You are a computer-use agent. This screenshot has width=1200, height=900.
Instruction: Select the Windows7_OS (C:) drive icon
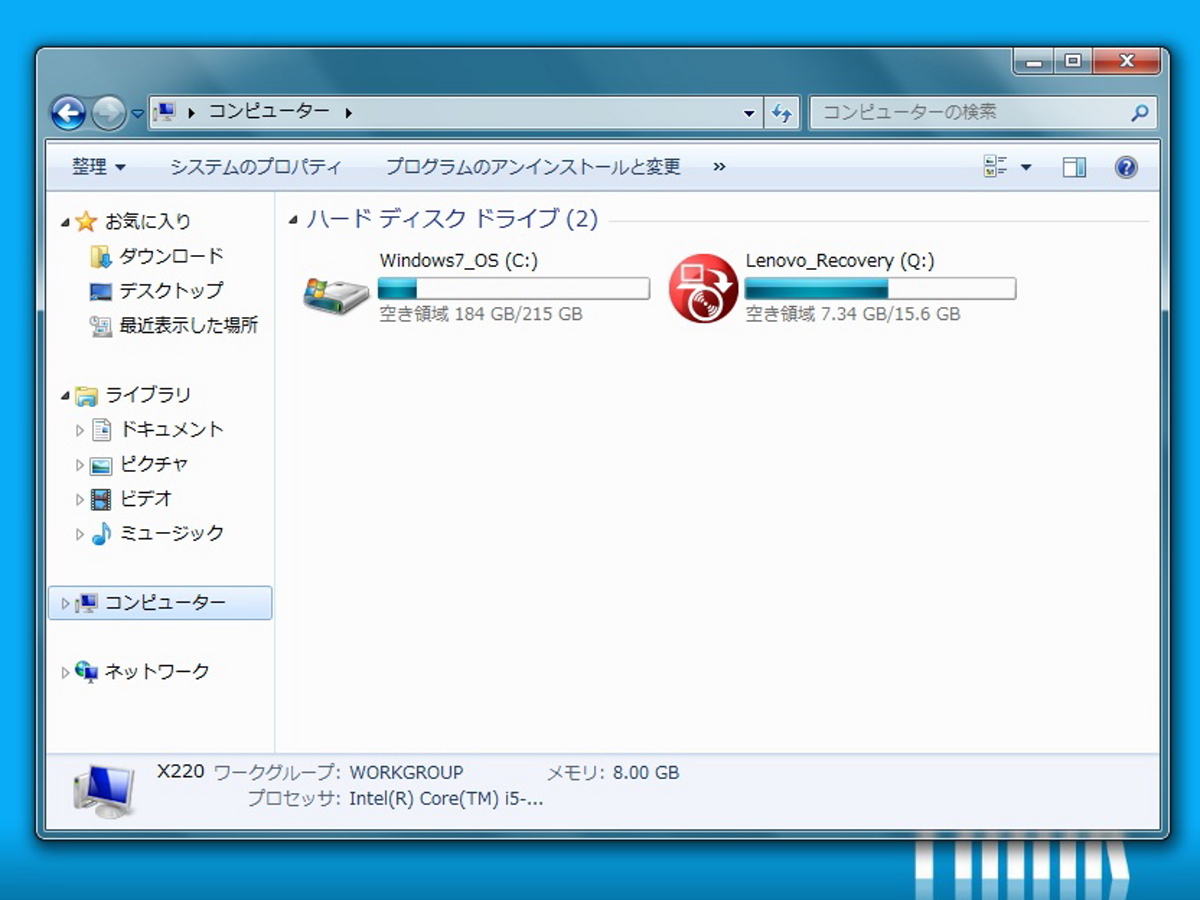[336, 294]
